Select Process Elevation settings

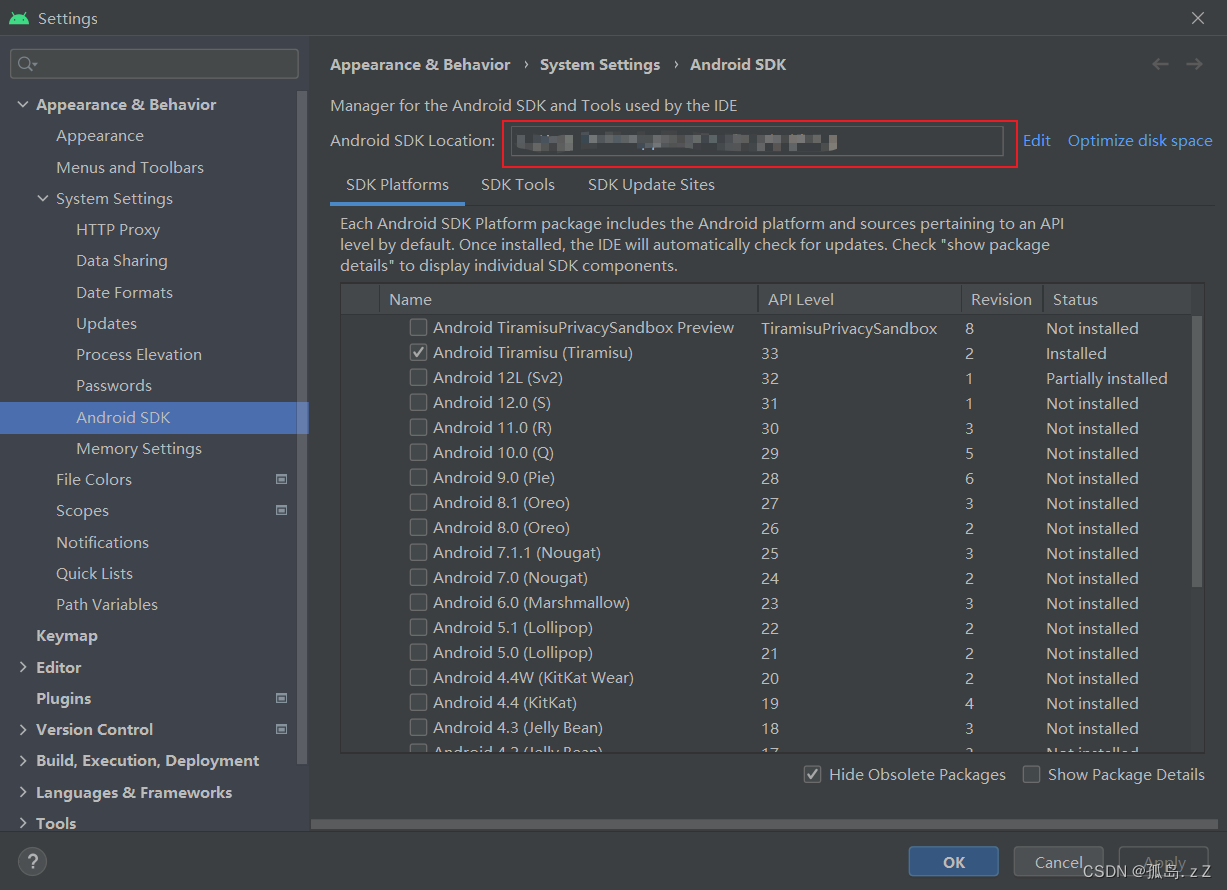[x=139, y=355]
